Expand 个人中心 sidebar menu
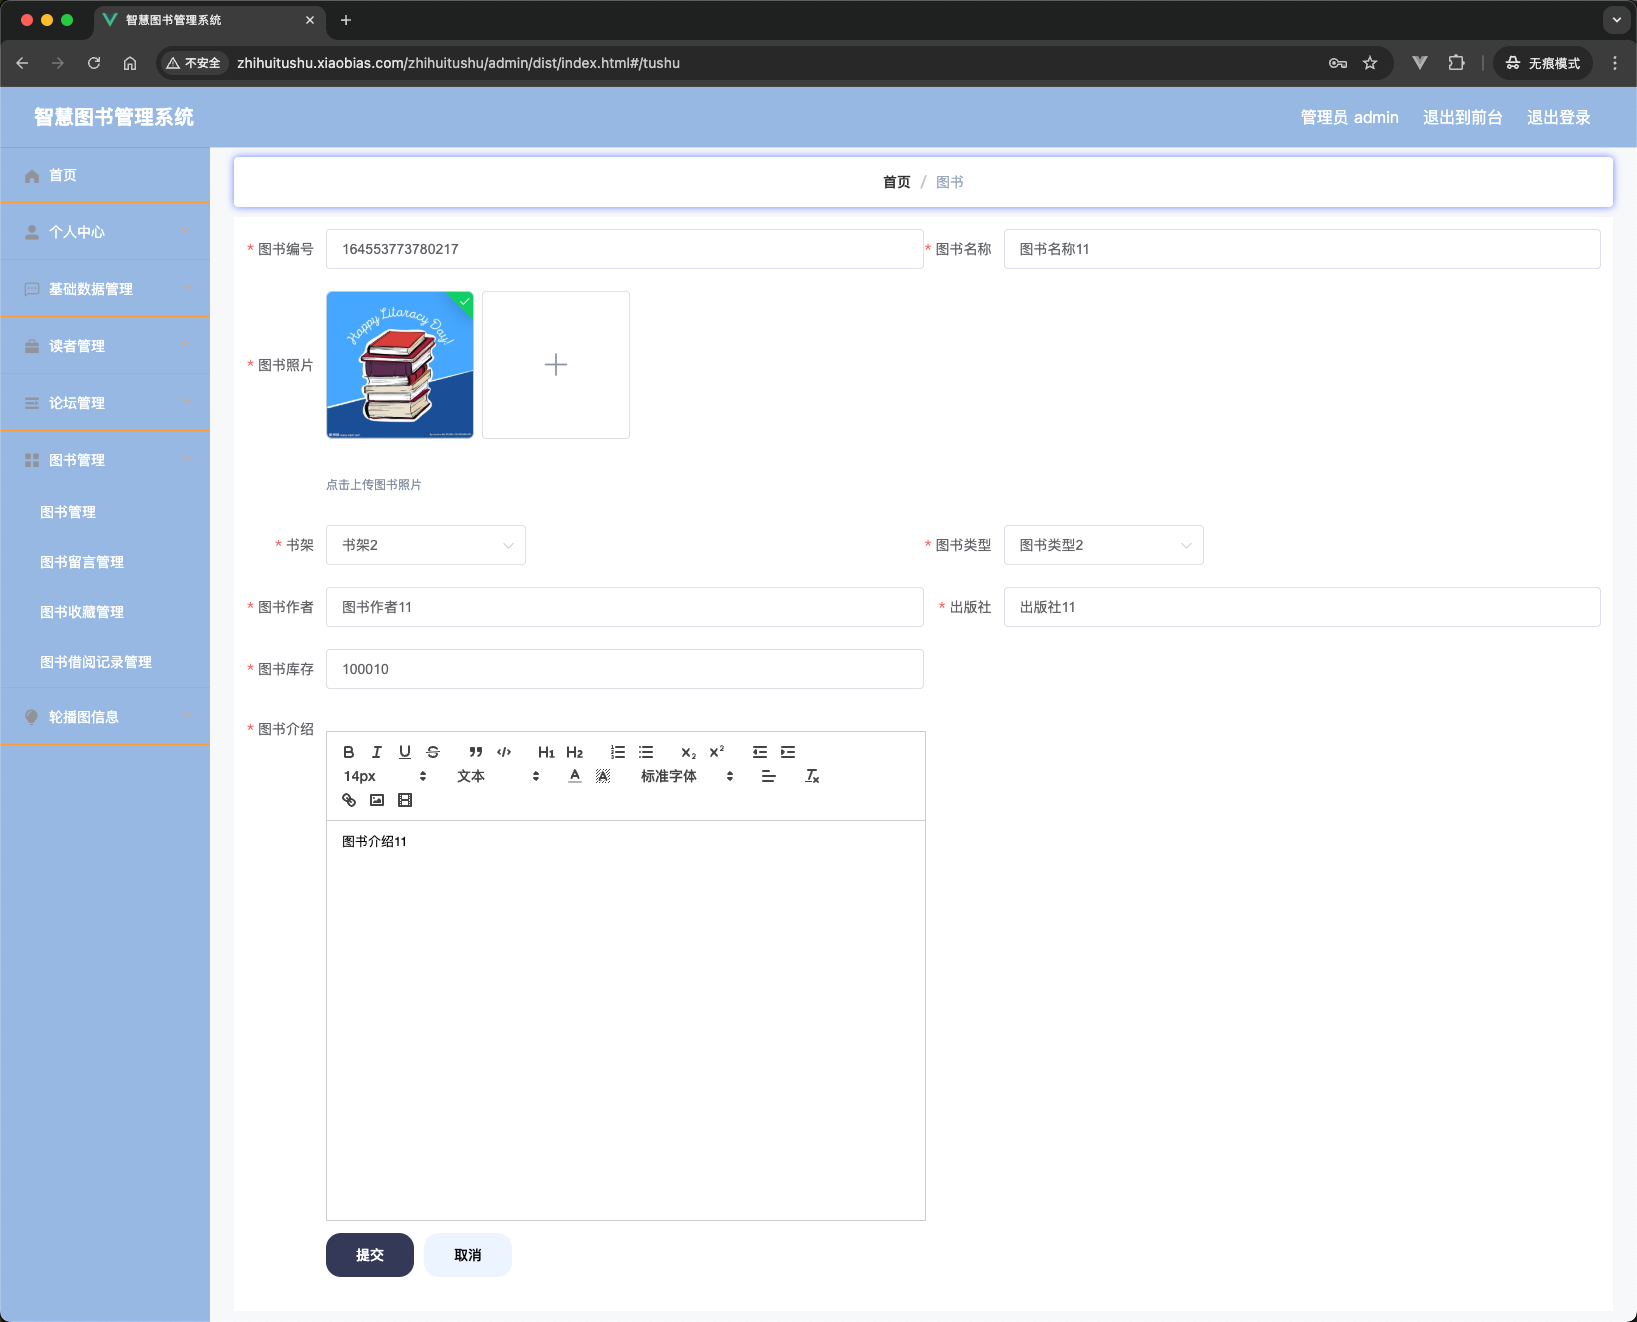Image resolution: width=1637 pixels, height=1322 pixels. 105,232
